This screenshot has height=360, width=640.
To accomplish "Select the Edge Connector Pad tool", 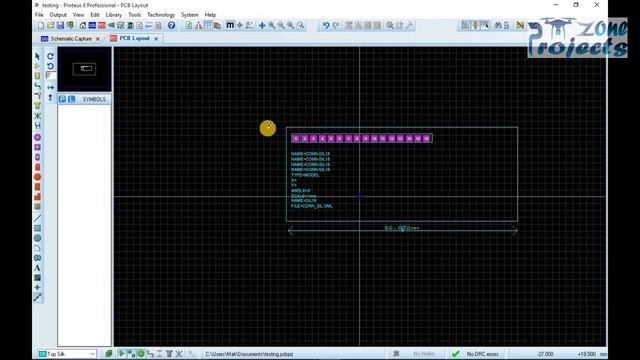I will (x=38, y=167).
